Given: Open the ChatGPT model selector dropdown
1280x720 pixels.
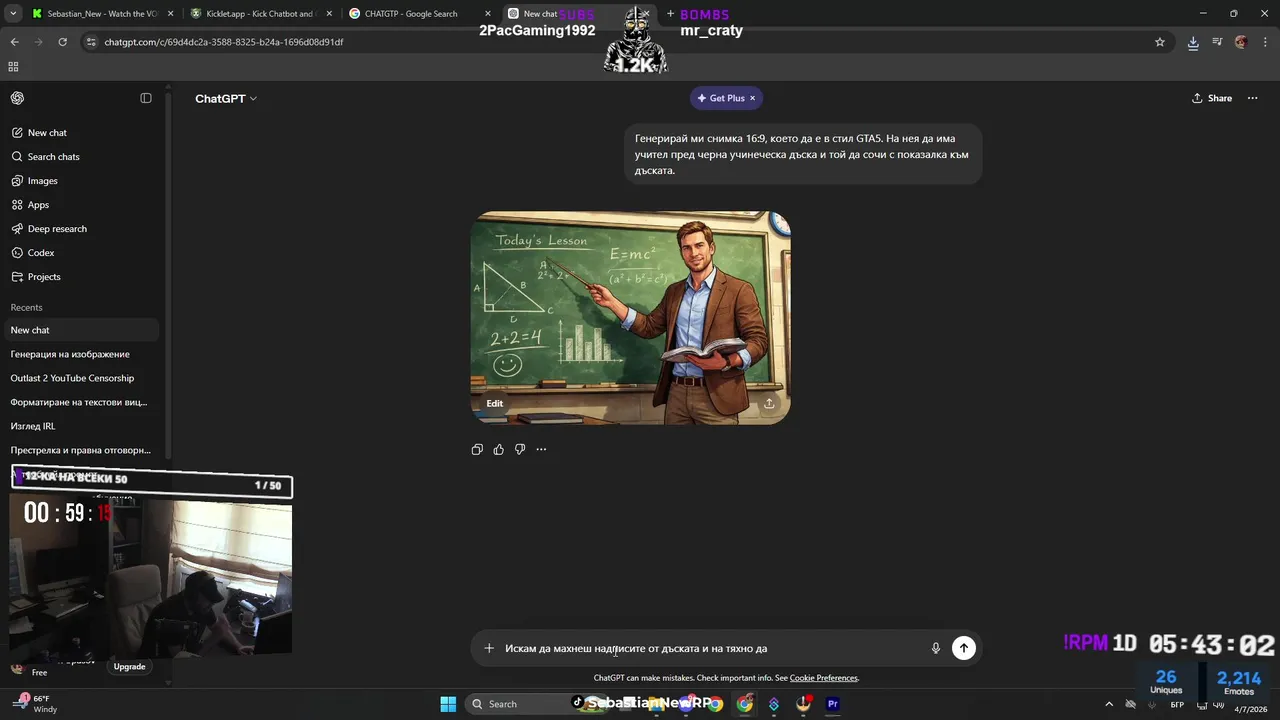Looking at the screenshot, I should coord(226,98).
